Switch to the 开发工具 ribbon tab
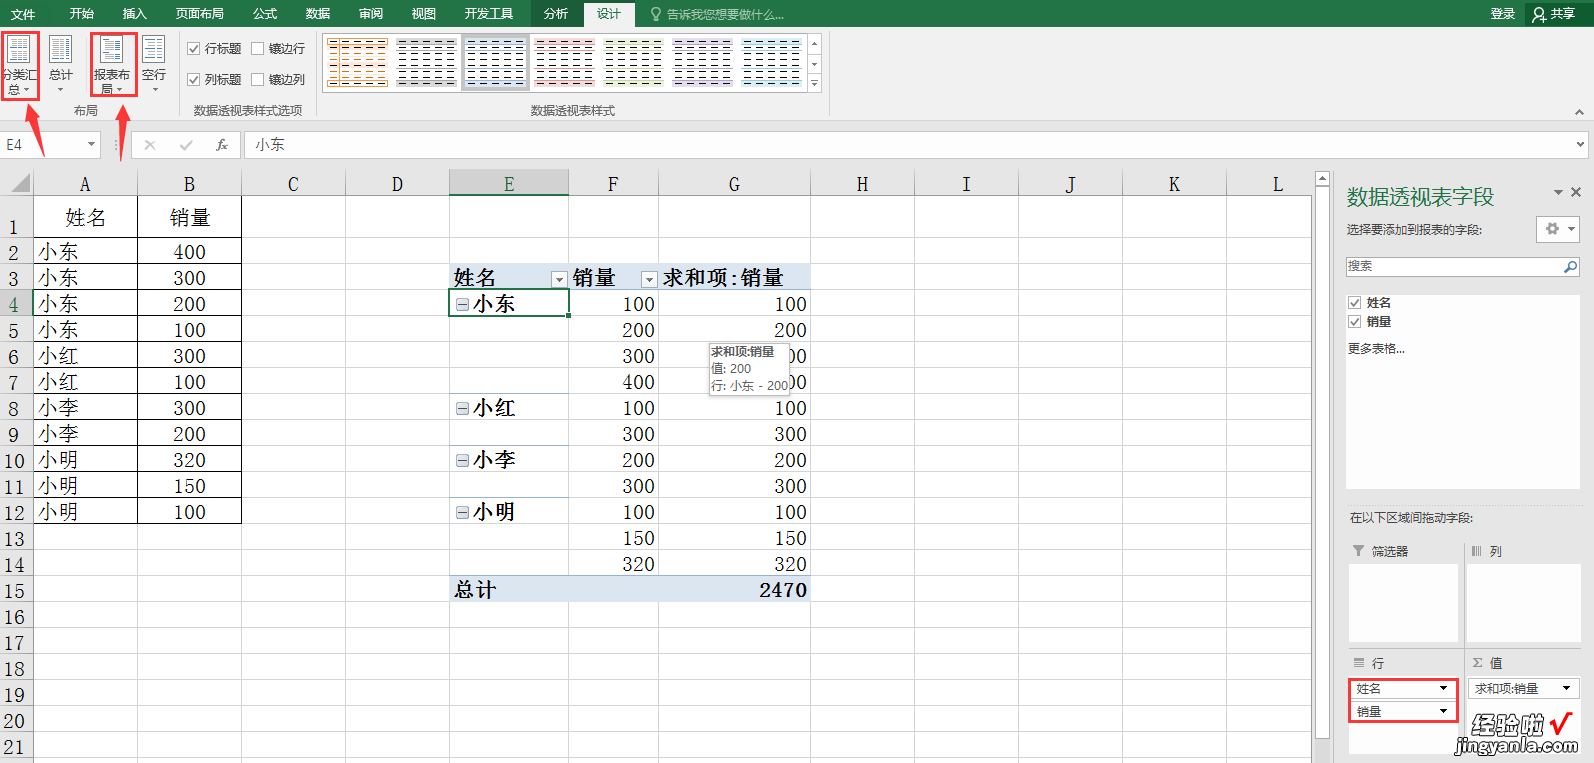 pyautogui.click(x=489, y=14)
